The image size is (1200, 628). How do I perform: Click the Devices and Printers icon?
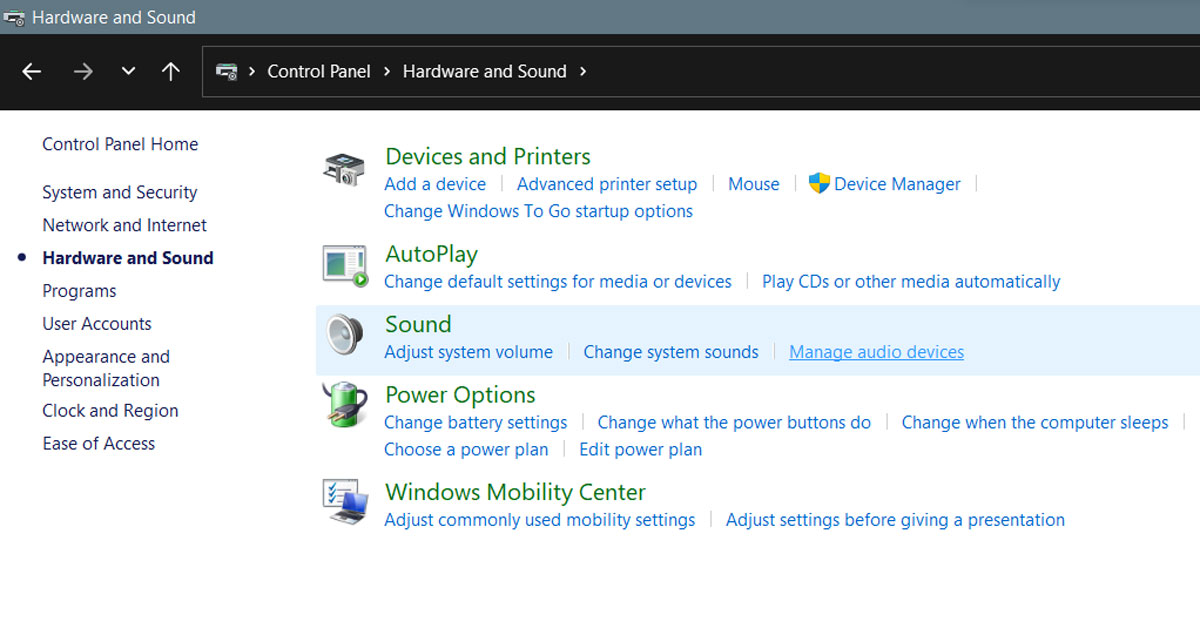(x=344, y=169)
